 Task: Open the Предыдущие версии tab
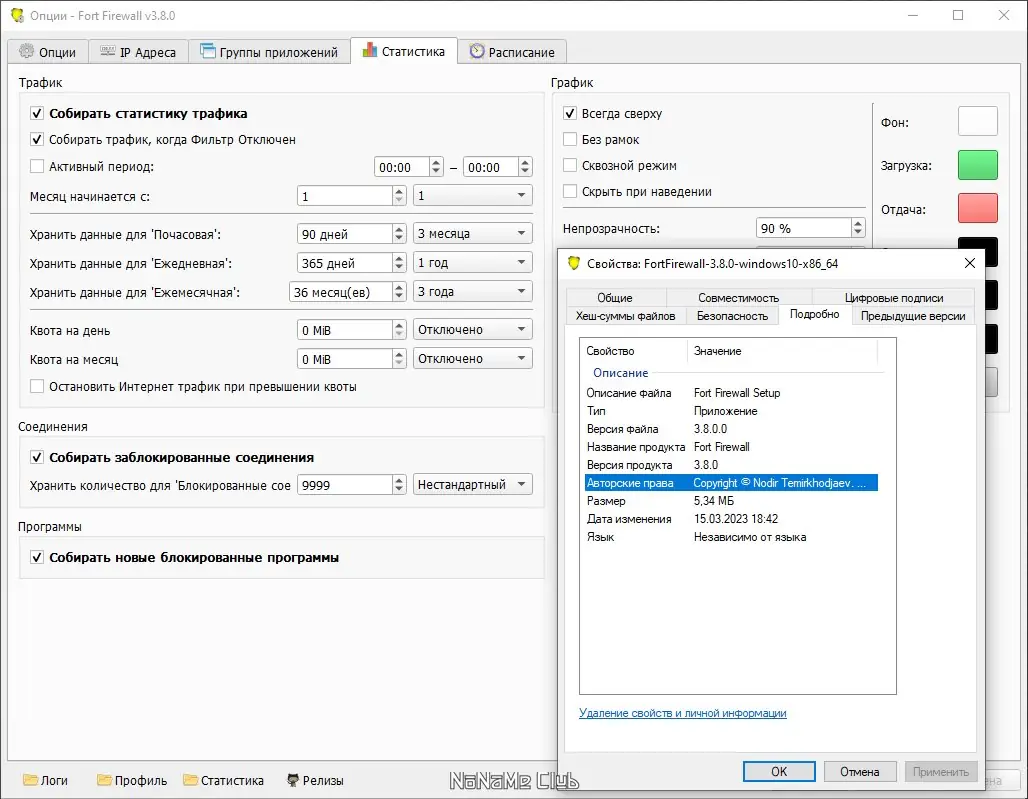(x=913, y=316)
